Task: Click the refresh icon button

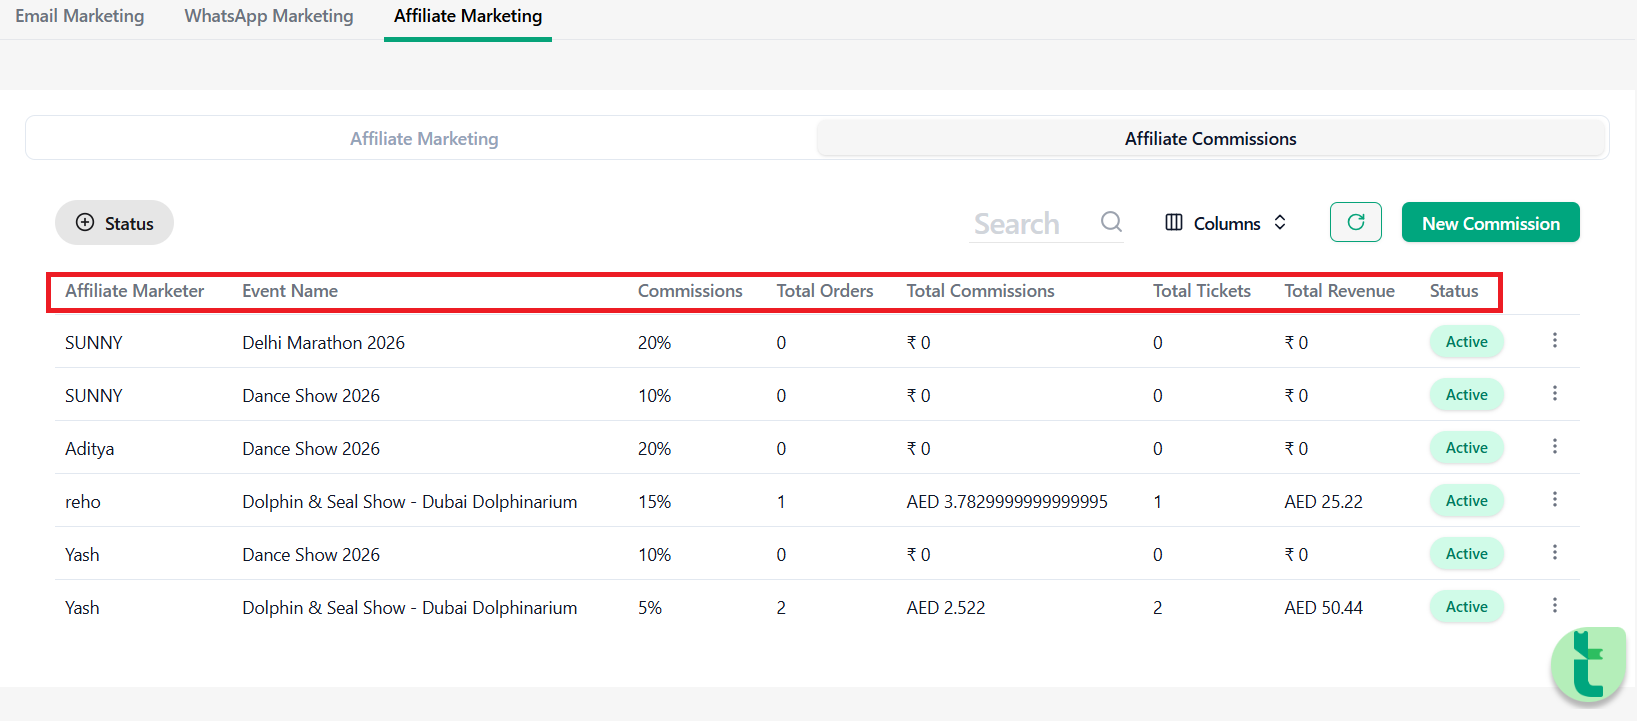Action: coord(1355,222)
